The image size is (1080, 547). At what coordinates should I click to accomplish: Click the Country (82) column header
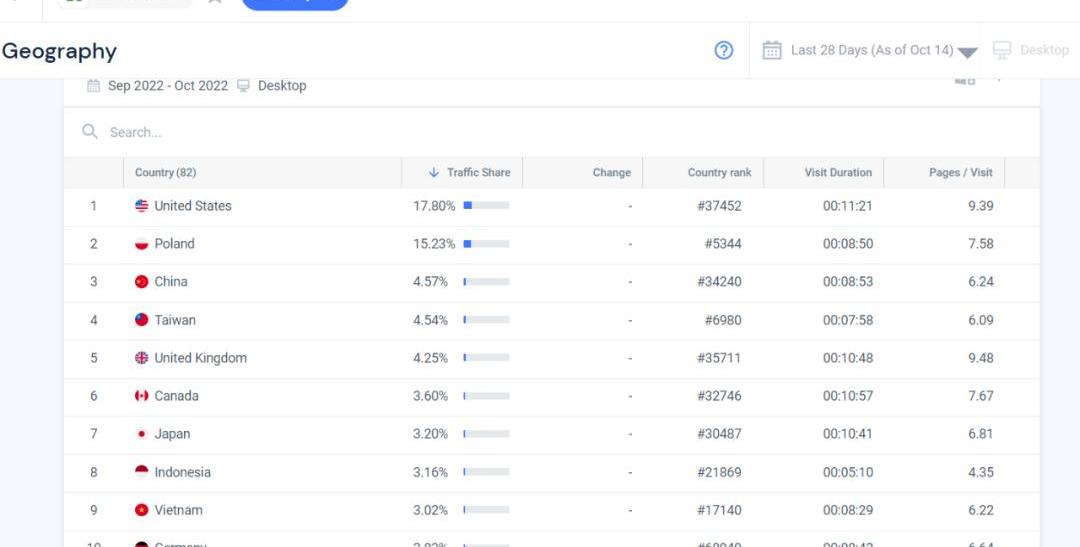(x=165, y=172)
